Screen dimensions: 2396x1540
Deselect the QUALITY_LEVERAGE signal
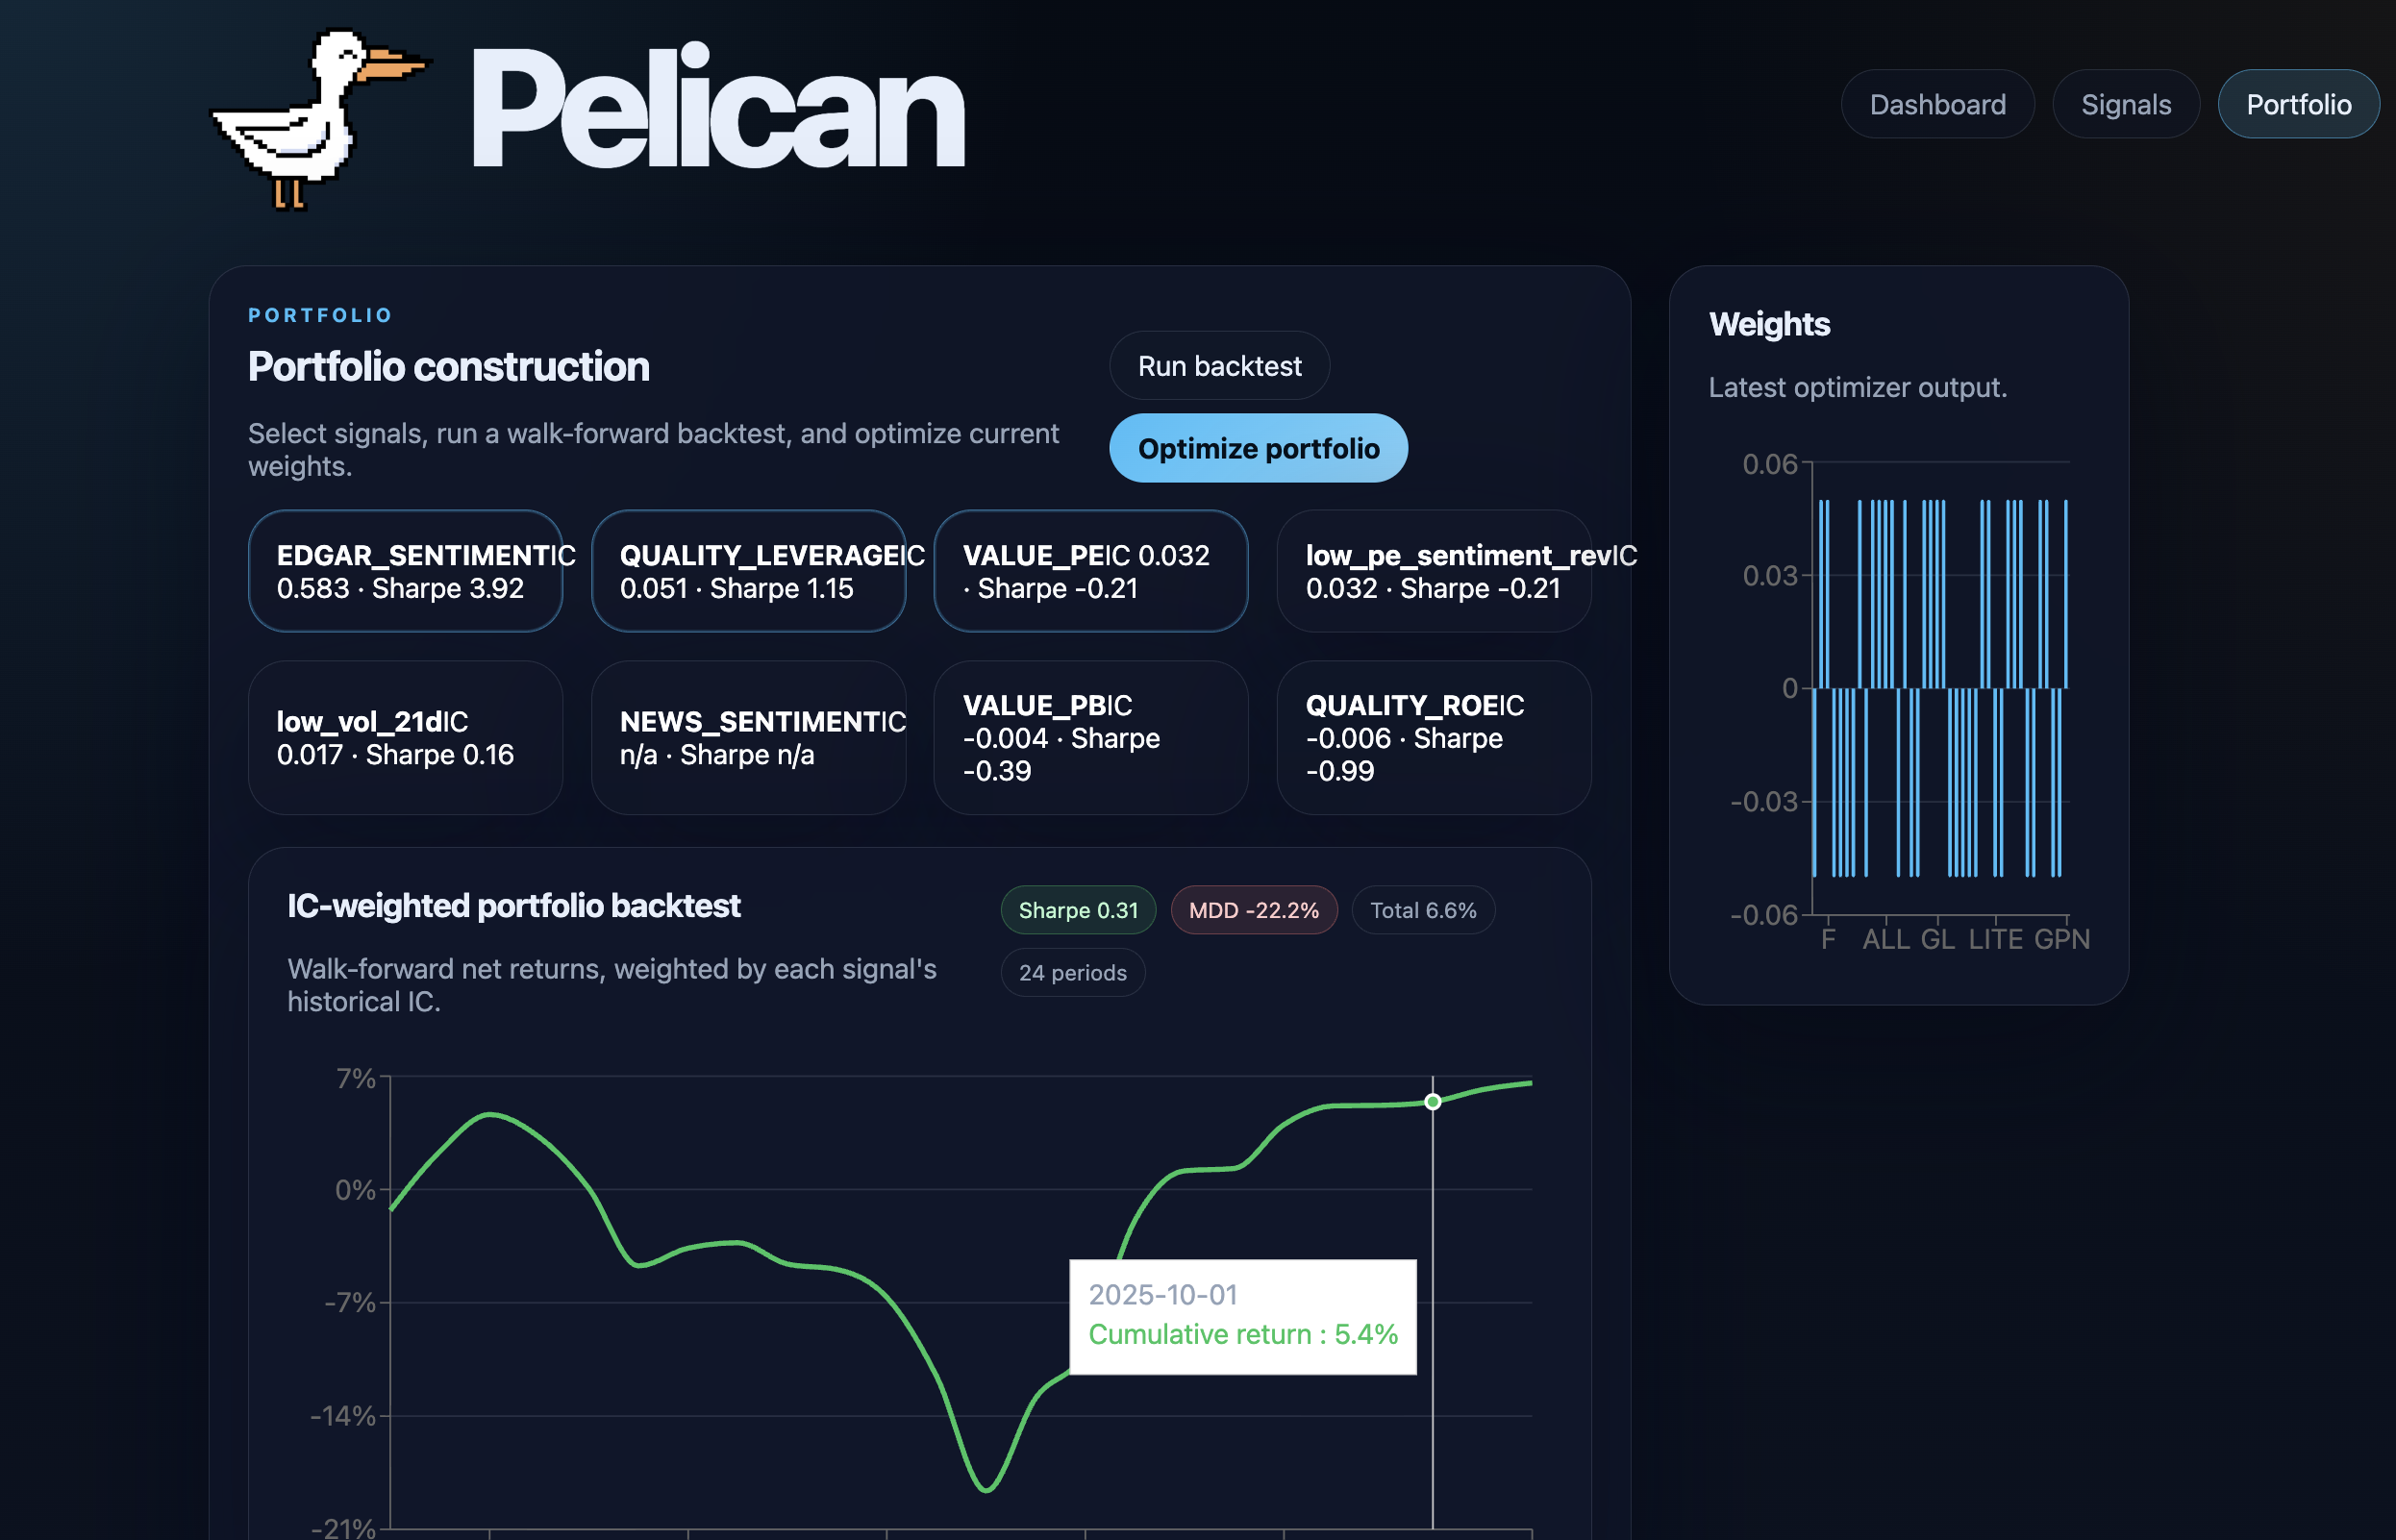[x=748, y=571]
